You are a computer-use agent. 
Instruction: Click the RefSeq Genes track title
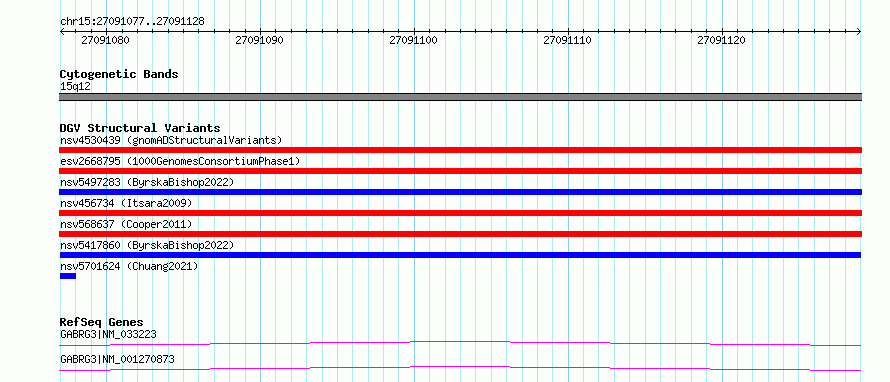pos(101,322)
